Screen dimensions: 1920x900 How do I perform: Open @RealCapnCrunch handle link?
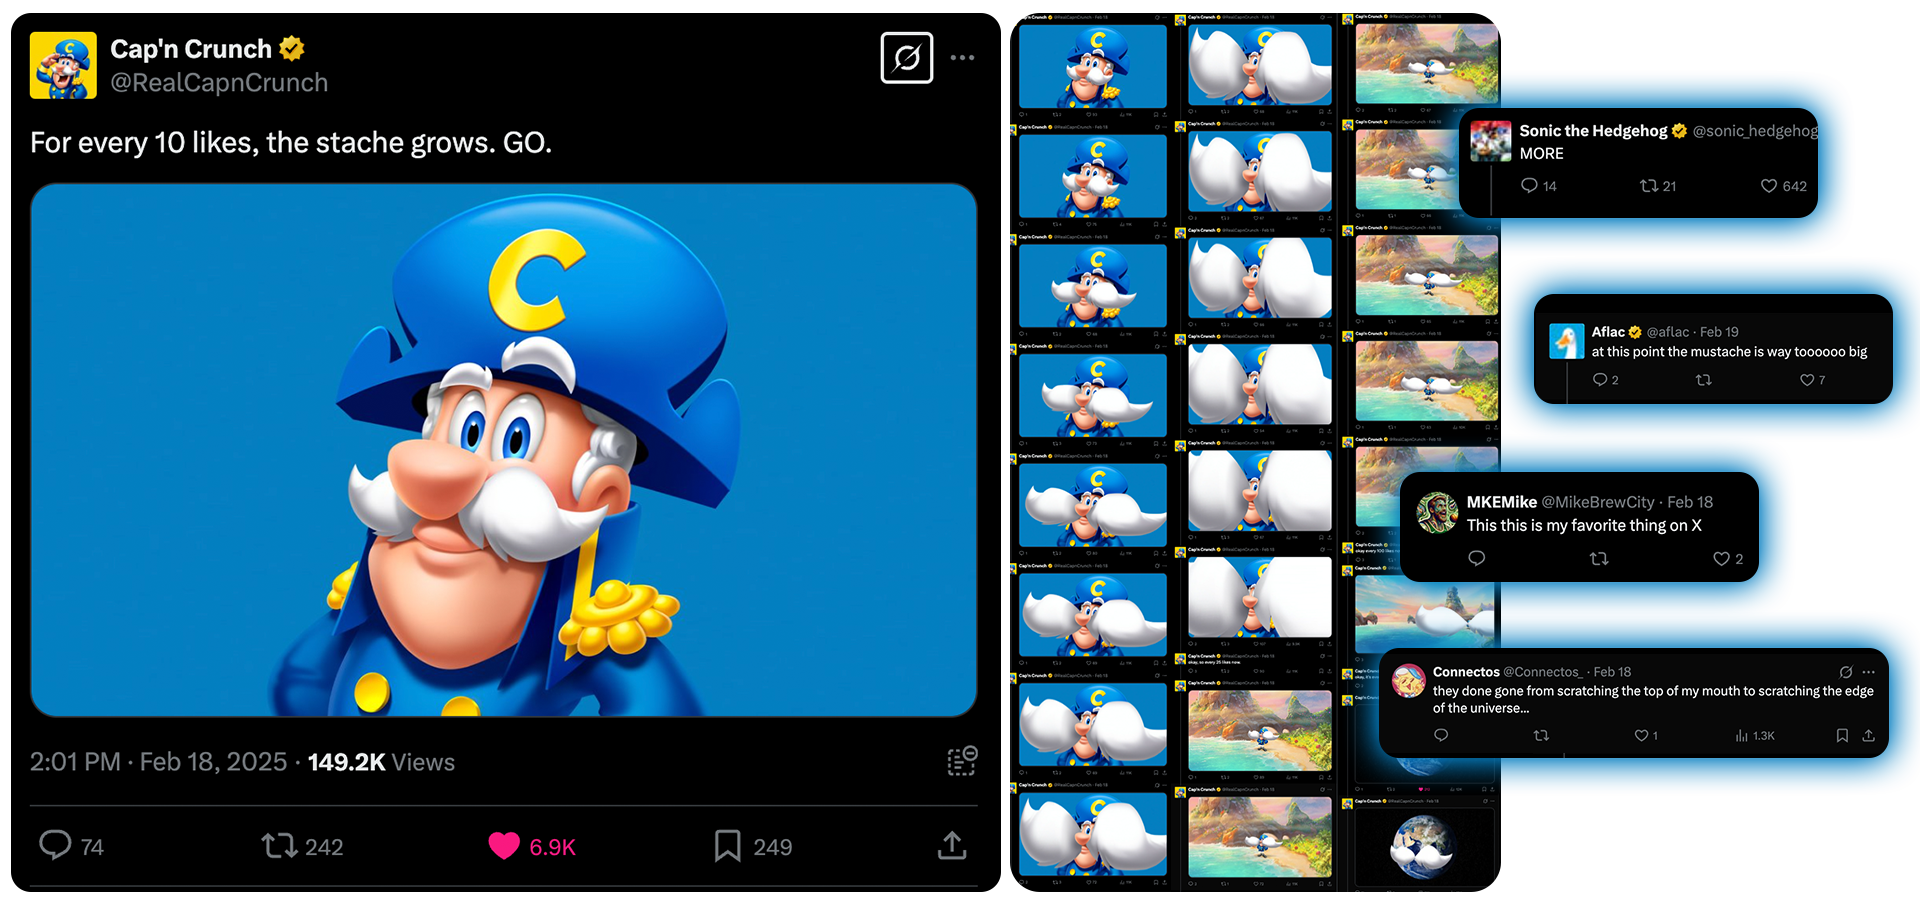pyautogui.click(x=219, y=83)
